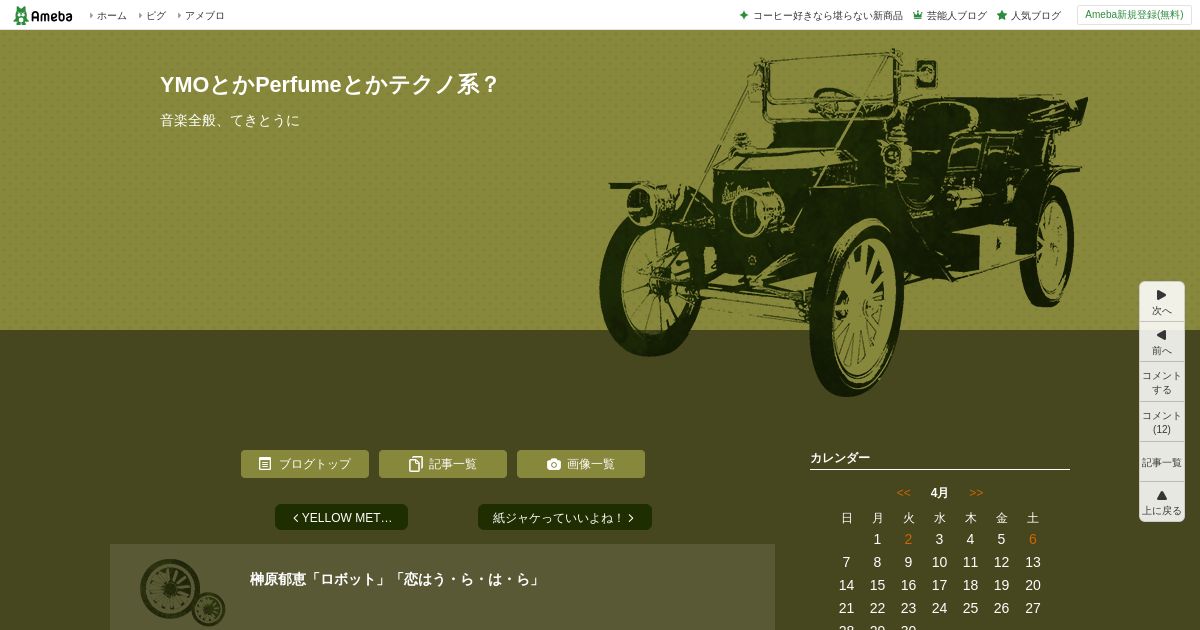The image size is (1200, 630).
Task: Click calendar date 11
Action: point(970,562)
